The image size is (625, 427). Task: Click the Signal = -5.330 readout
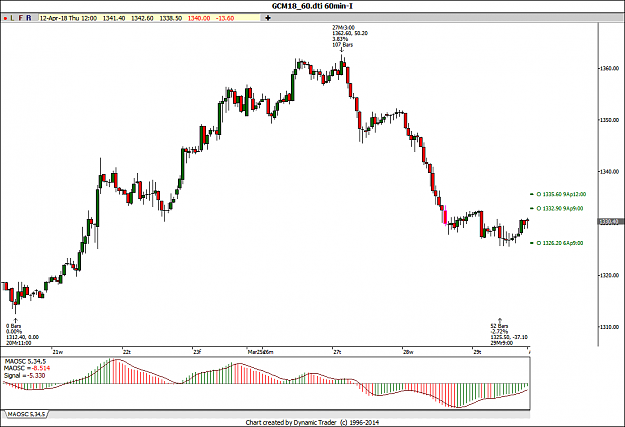(24, 376)
